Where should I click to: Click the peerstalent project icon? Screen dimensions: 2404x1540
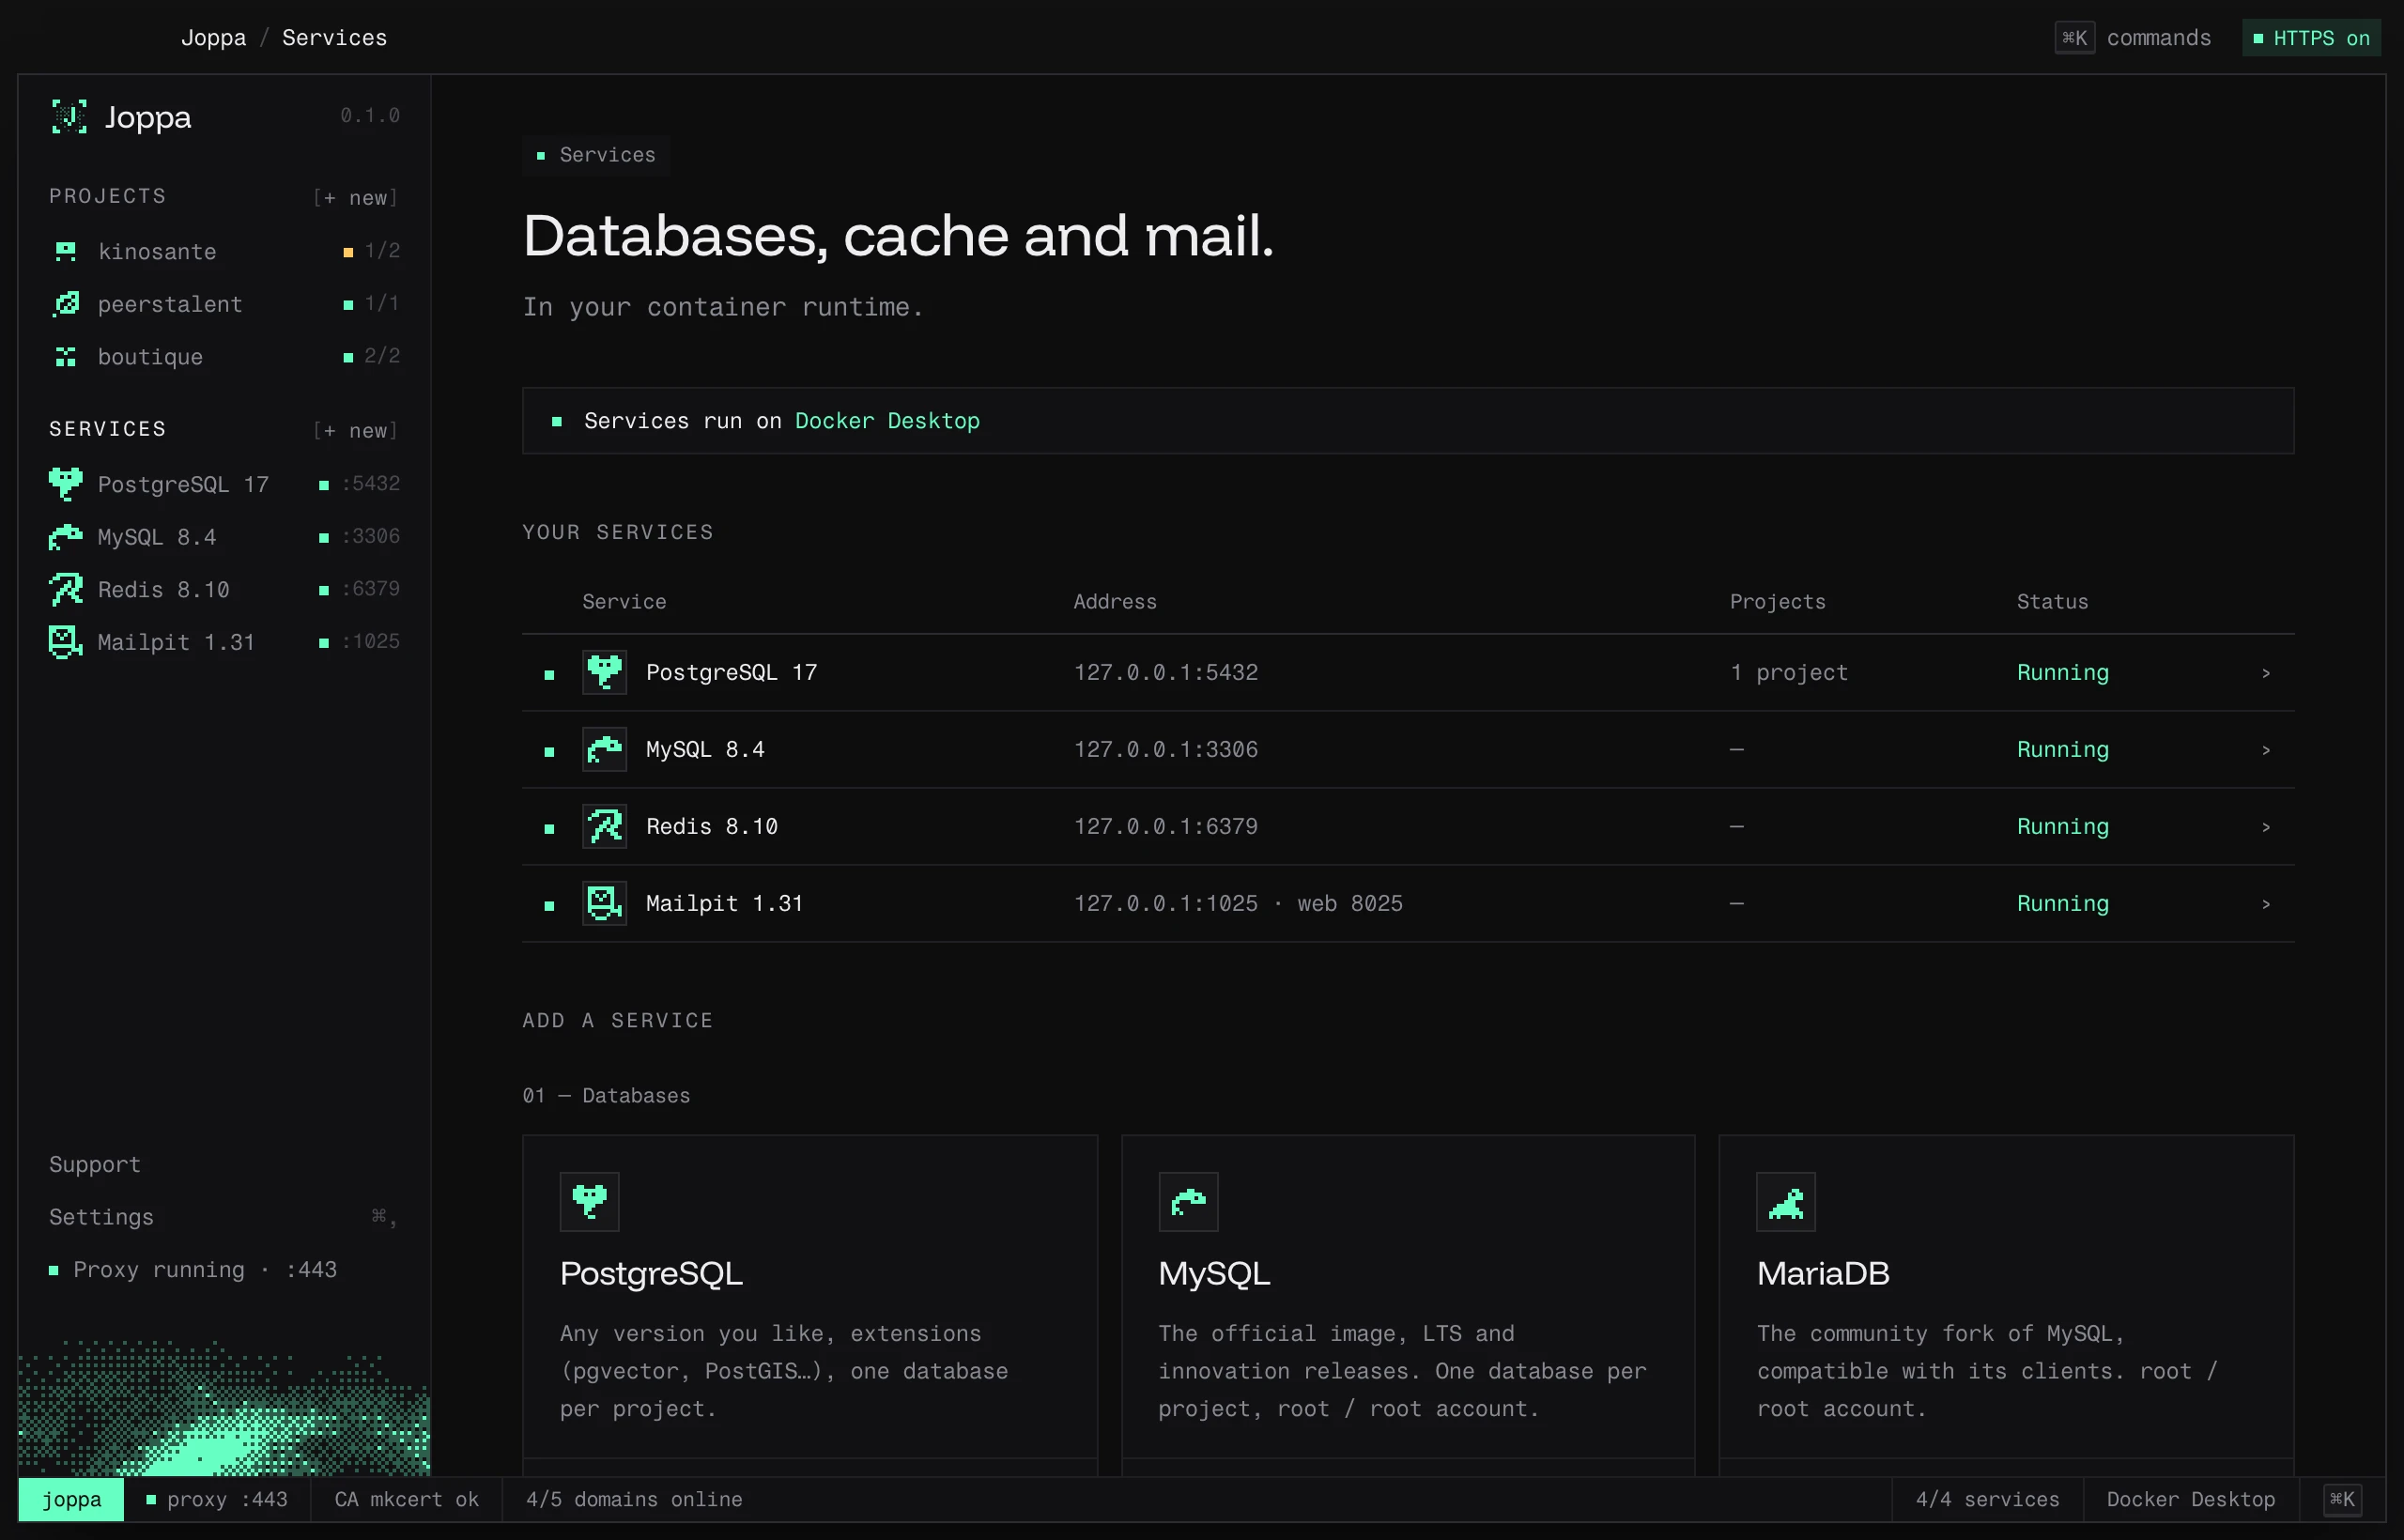pos(66,304)
